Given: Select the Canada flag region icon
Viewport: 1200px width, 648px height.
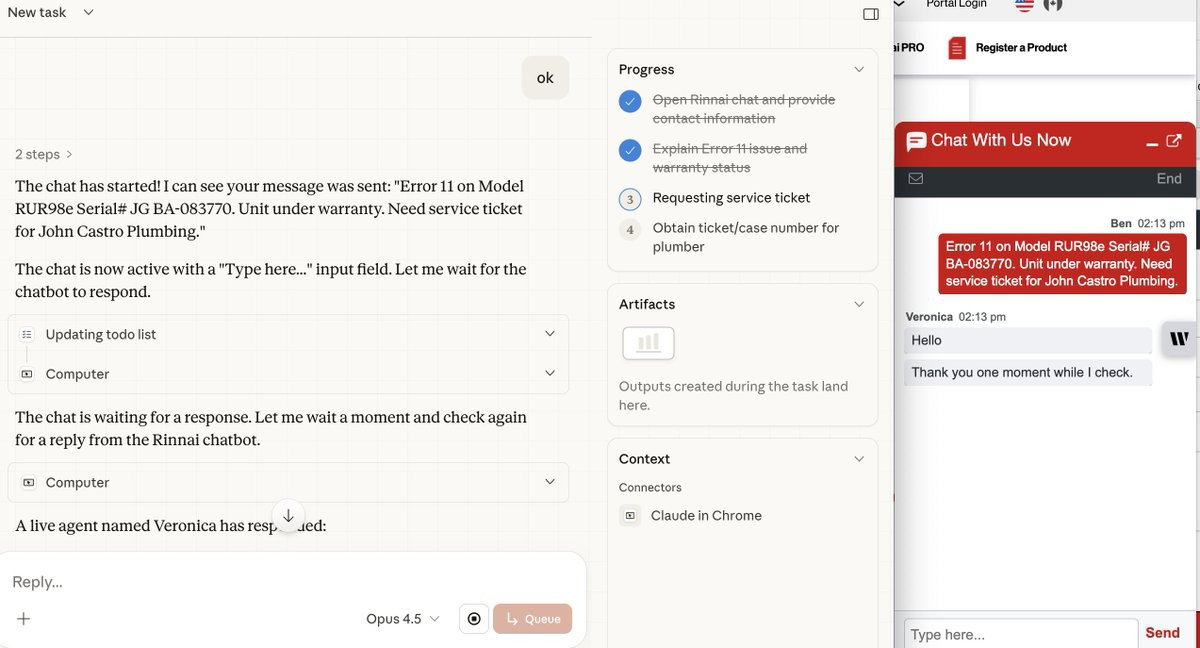Looking at the screenshot, I should pos(1051,5).
